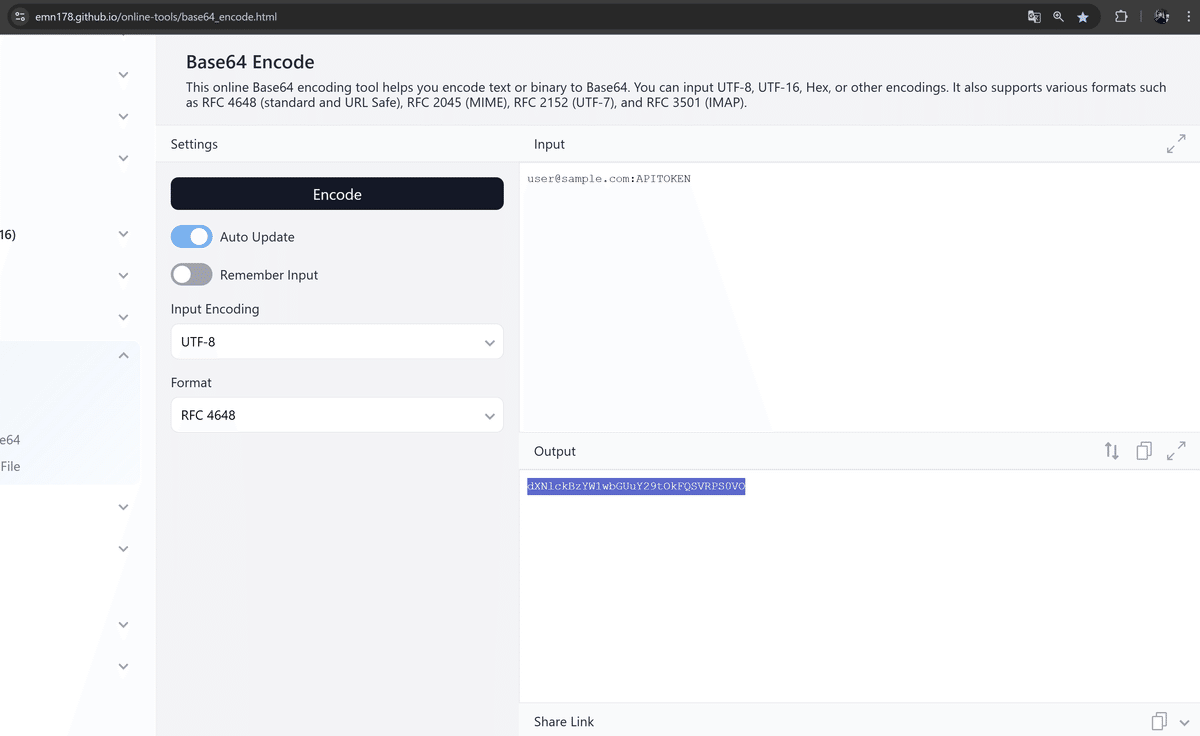Click into the Input text area

coord(860,297)
